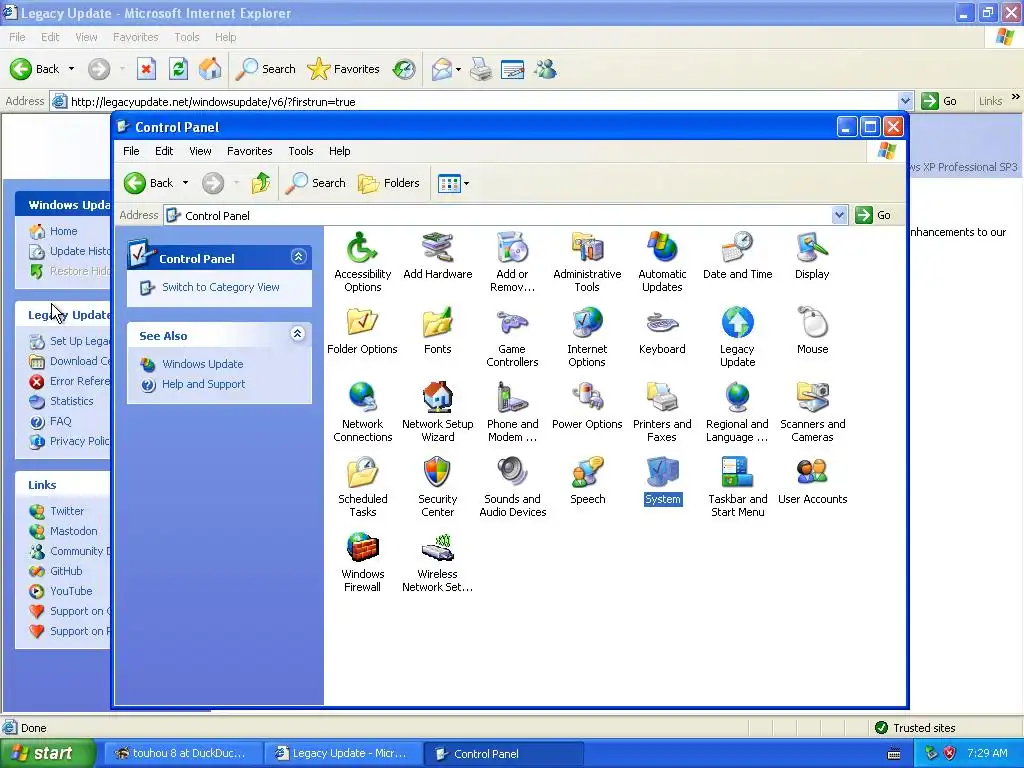This screenshot has height=768, width=1024.
Task: Click Go button in Control Panel address bar
Action: 873,215
